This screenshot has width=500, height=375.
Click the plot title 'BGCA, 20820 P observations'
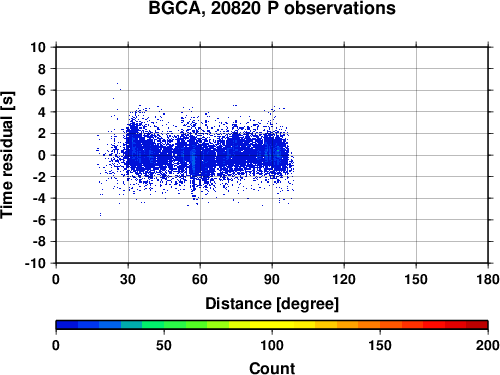coord(272,8)
